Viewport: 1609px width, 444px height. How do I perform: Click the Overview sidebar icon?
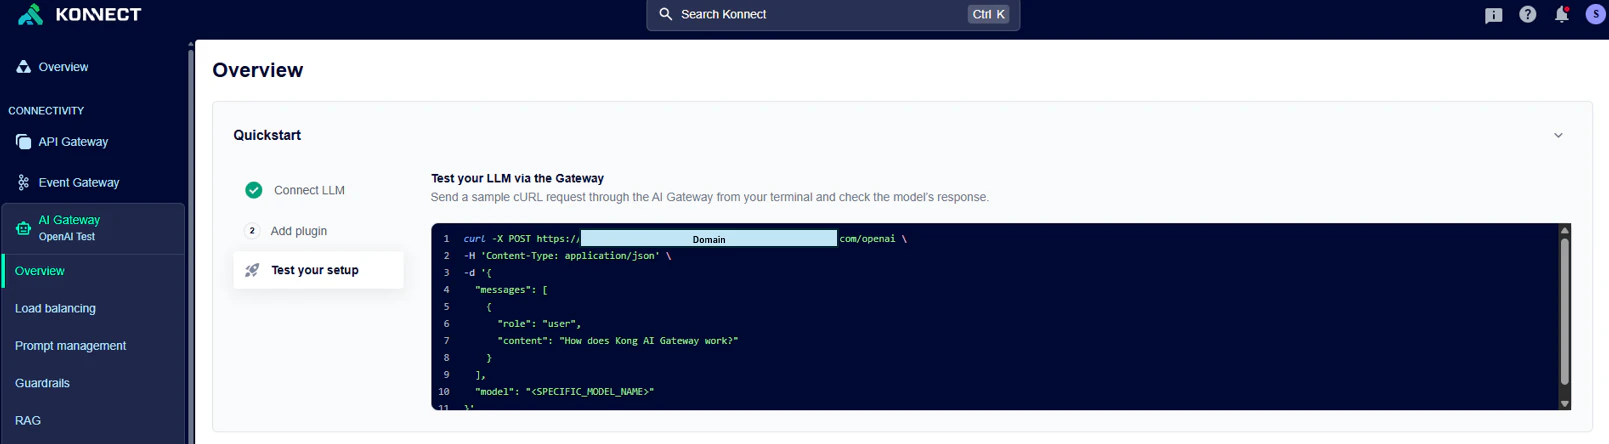(x=23, y=67)
